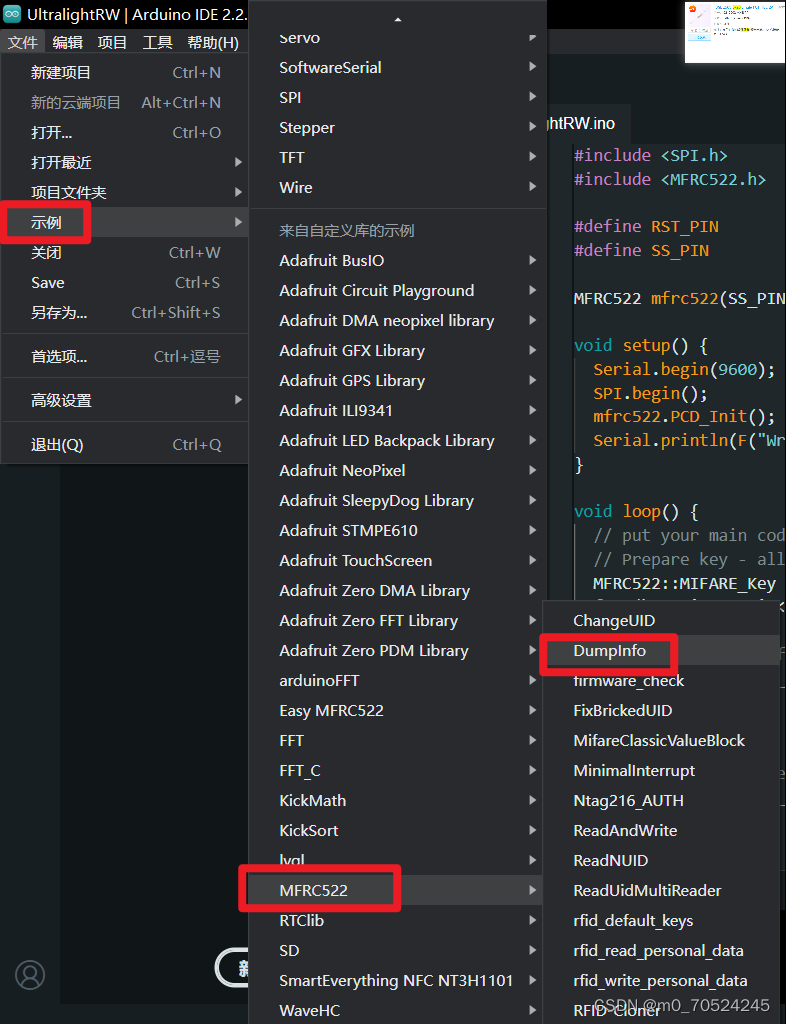Click the preview thumbnail at top right

point(734,33)
